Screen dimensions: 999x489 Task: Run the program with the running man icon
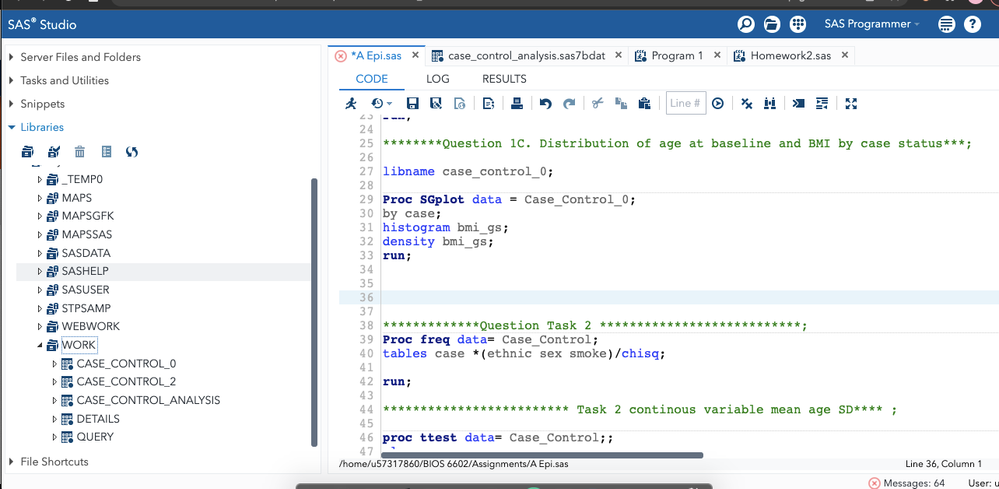click(351, 103)
